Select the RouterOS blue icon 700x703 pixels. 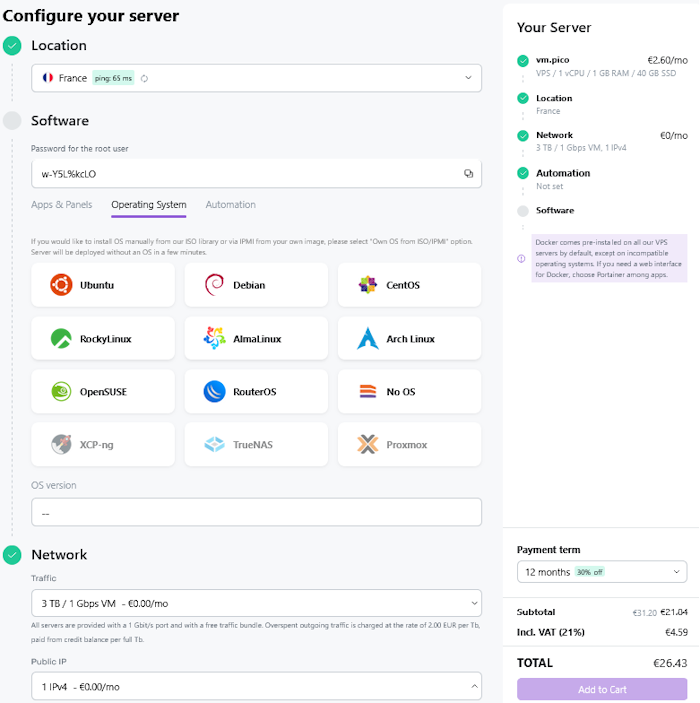tap(214, 392)
